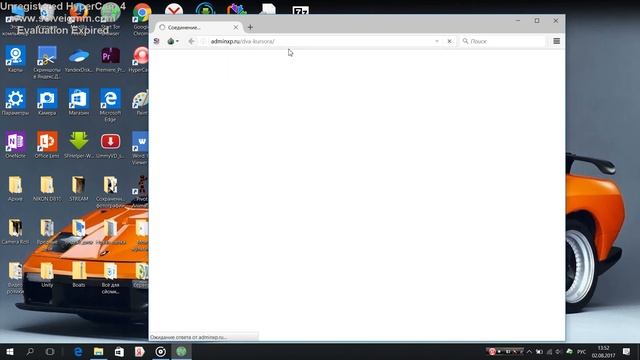Open the Unity folder
The image size is (640, 360).
[47, 275]
